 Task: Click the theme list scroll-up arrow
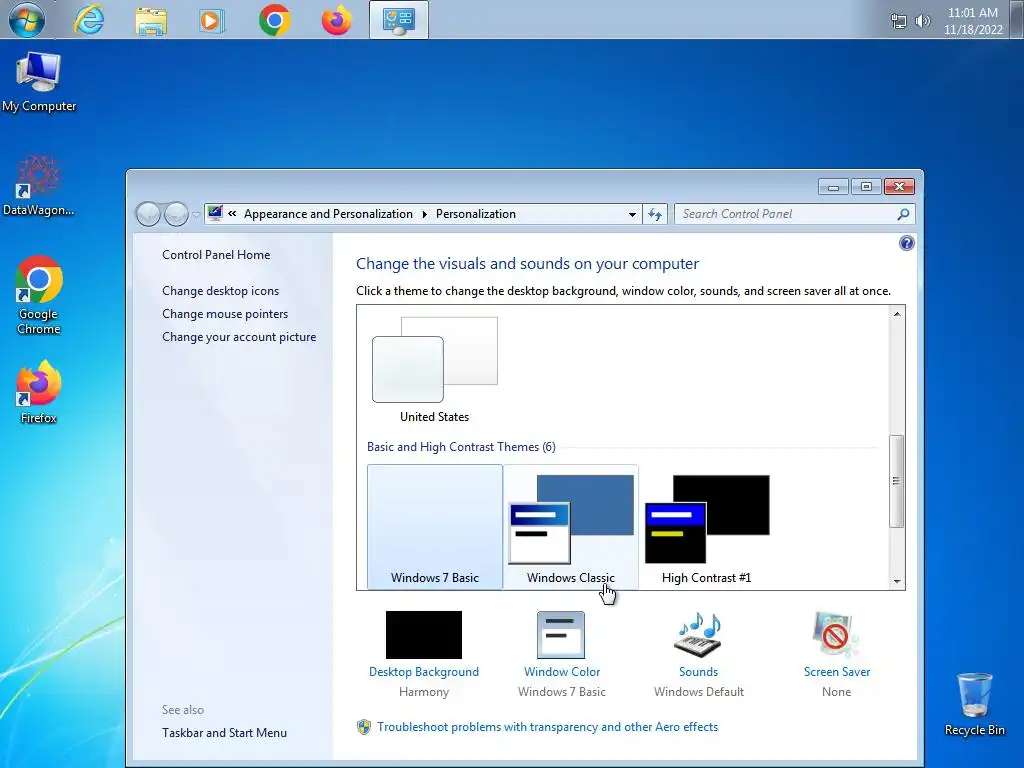(897, 314)
